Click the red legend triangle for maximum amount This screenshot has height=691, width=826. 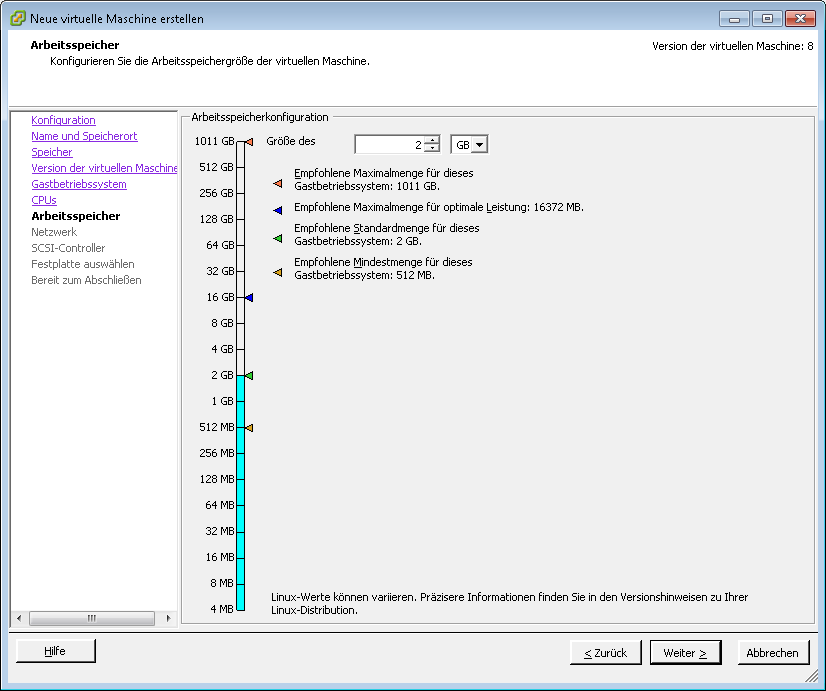click(x=278, y=183)
